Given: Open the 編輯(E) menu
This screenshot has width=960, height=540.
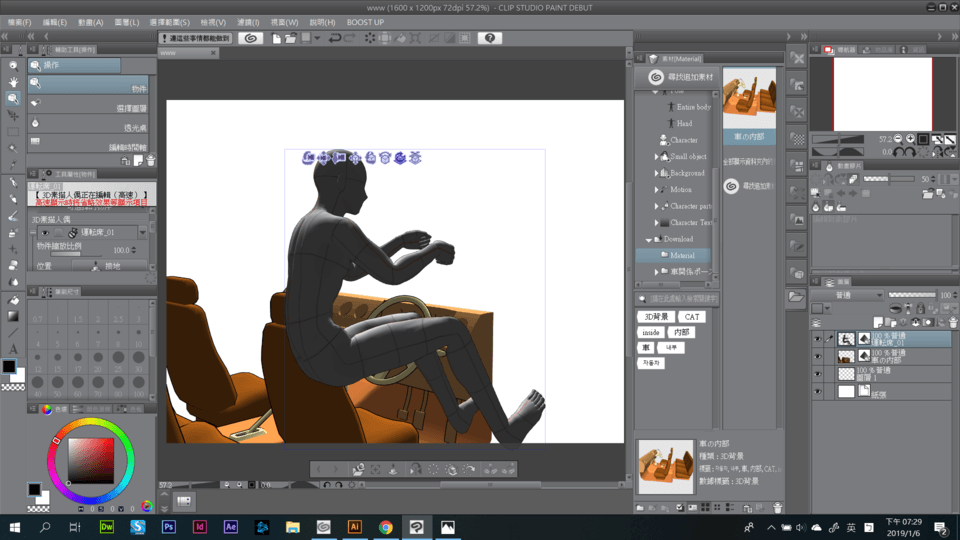Looking at the screenshot, I should [54, 22].
